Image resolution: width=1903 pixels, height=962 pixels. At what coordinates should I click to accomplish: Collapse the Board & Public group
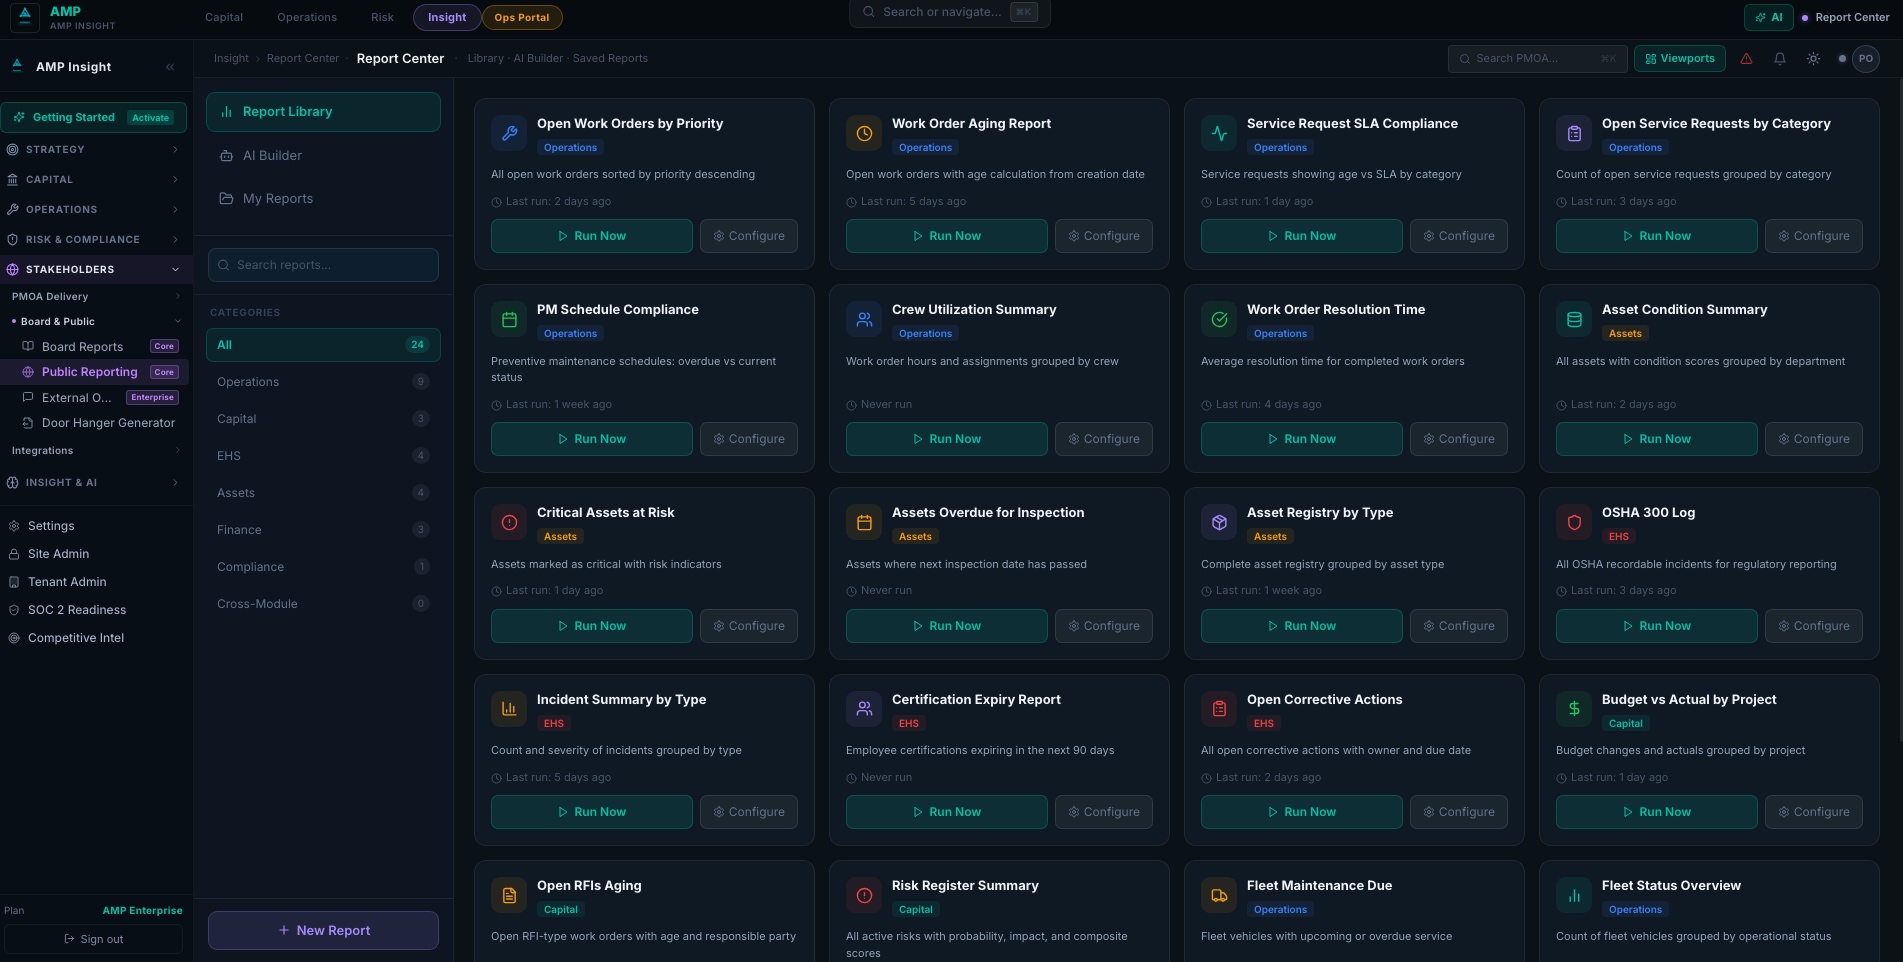point(94,322)
